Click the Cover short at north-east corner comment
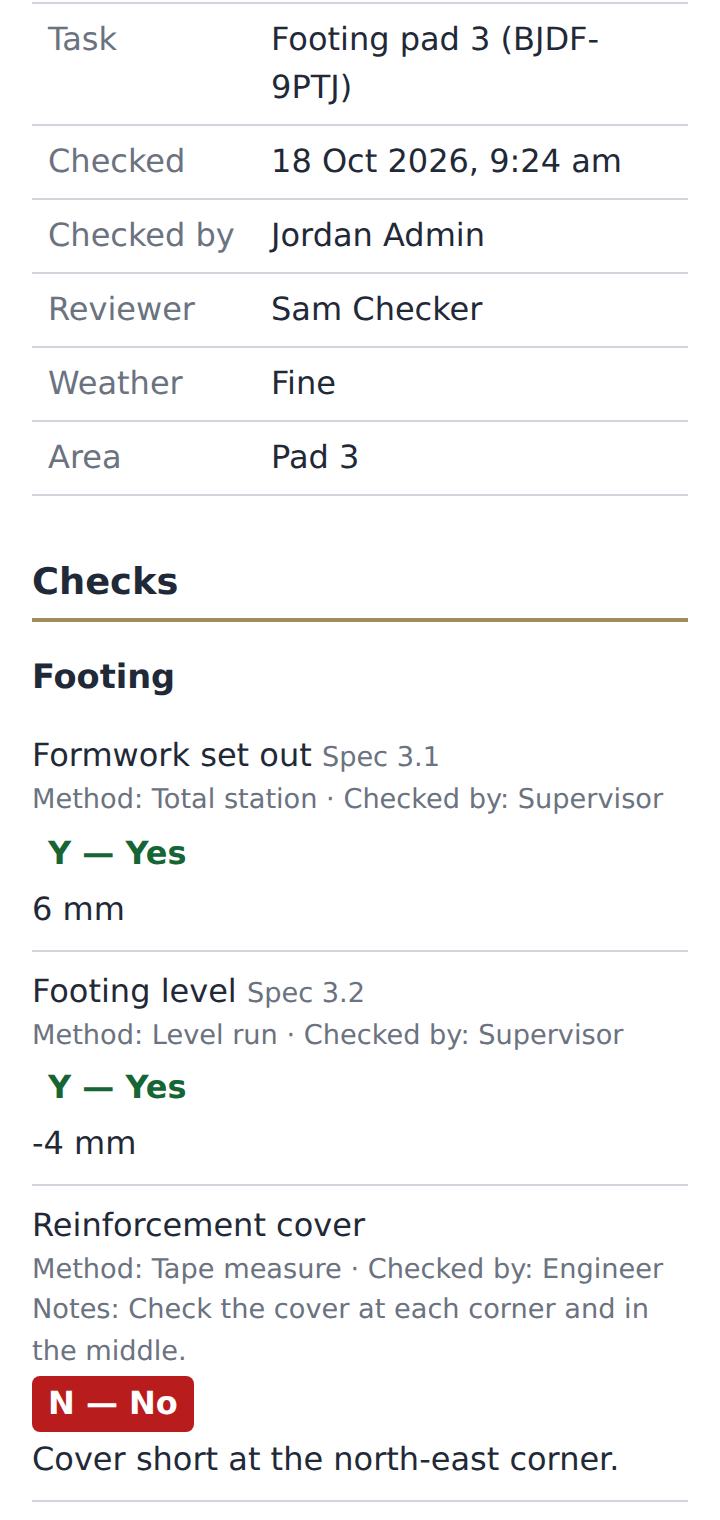720x1520 pixels. 325,1459
